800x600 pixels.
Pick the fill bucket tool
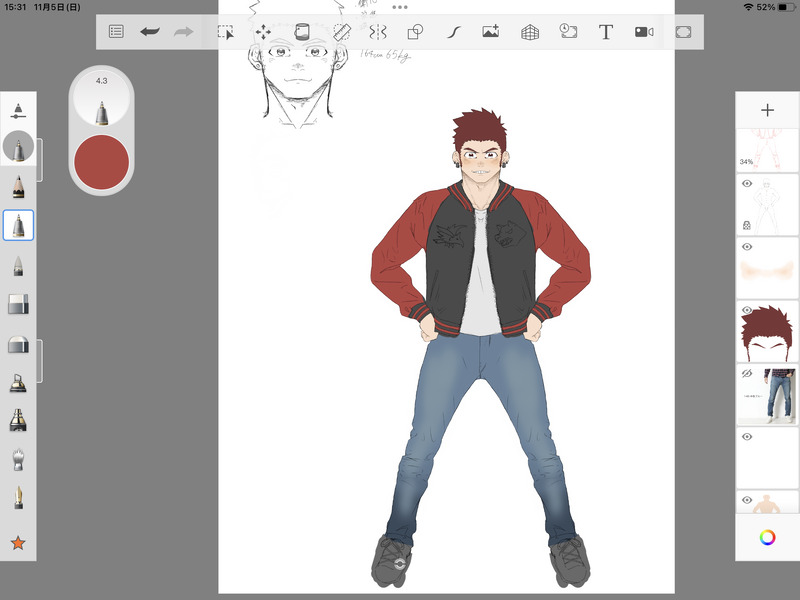click(x=302, y=32)
